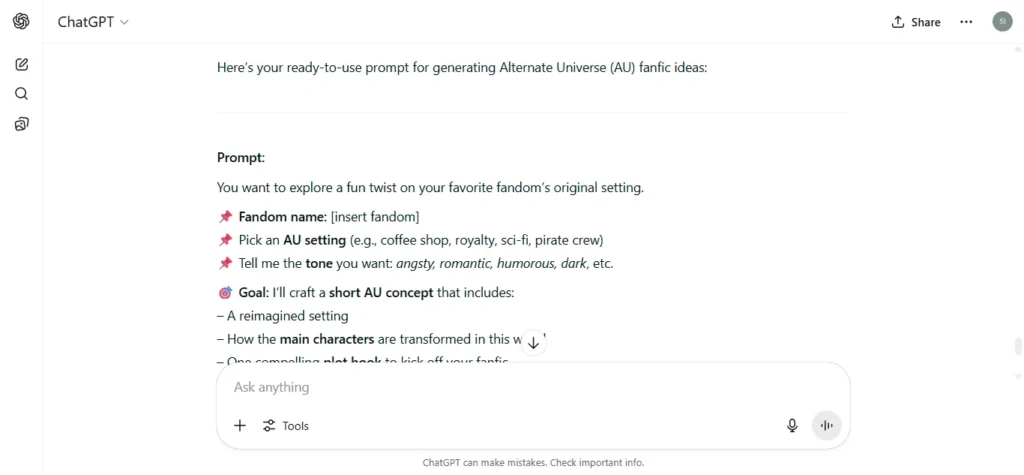This screenshot has width=1024, height=475.
Task: Open the Tools menu
Action: click(285, 426)
